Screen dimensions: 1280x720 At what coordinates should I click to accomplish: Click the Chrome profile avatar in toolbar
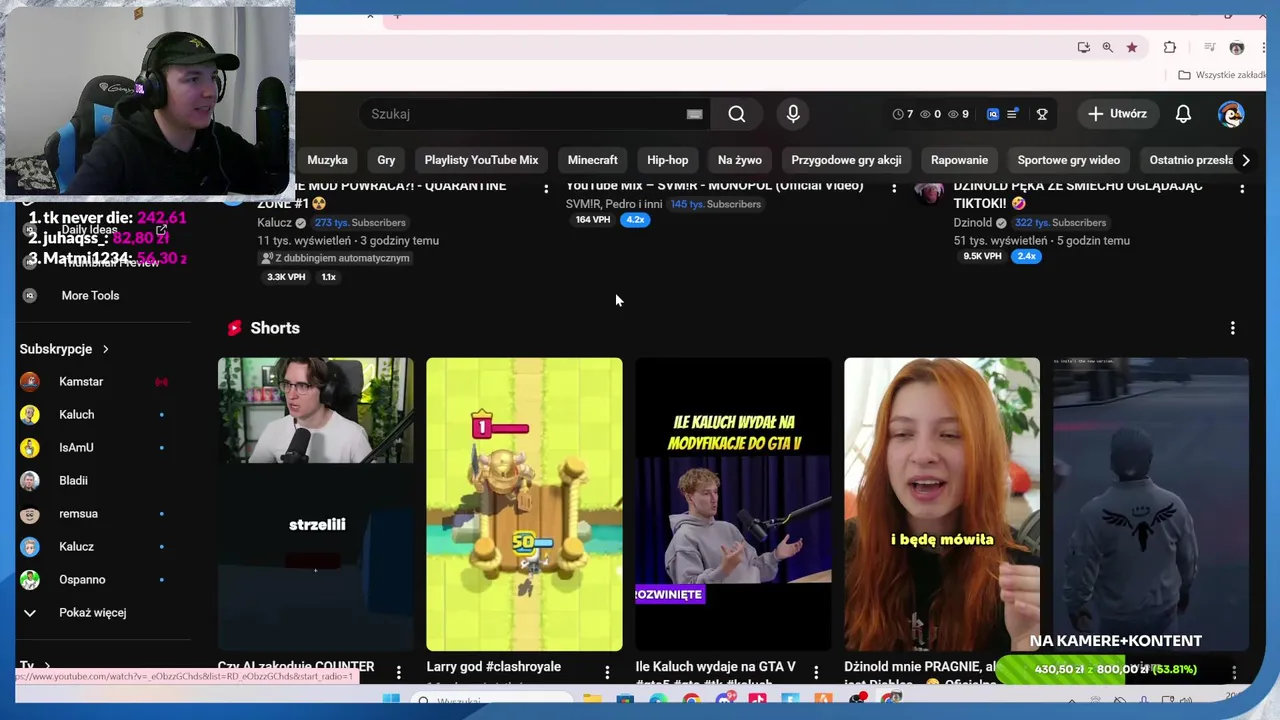pos(1237,47)
